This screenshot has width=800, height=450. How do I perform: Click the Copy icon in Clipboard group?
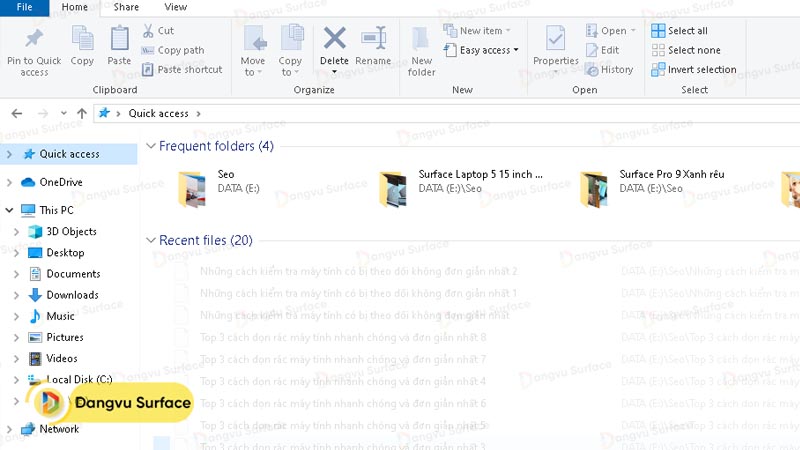(x=82, y=38)
